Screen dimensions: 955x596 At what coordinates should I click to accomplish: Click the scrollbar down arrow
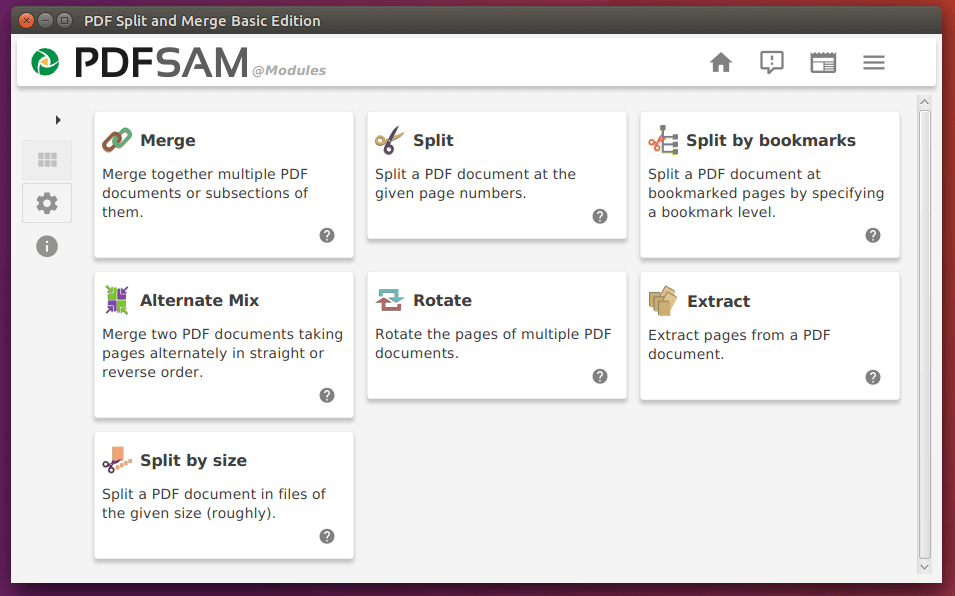(925, 567)
